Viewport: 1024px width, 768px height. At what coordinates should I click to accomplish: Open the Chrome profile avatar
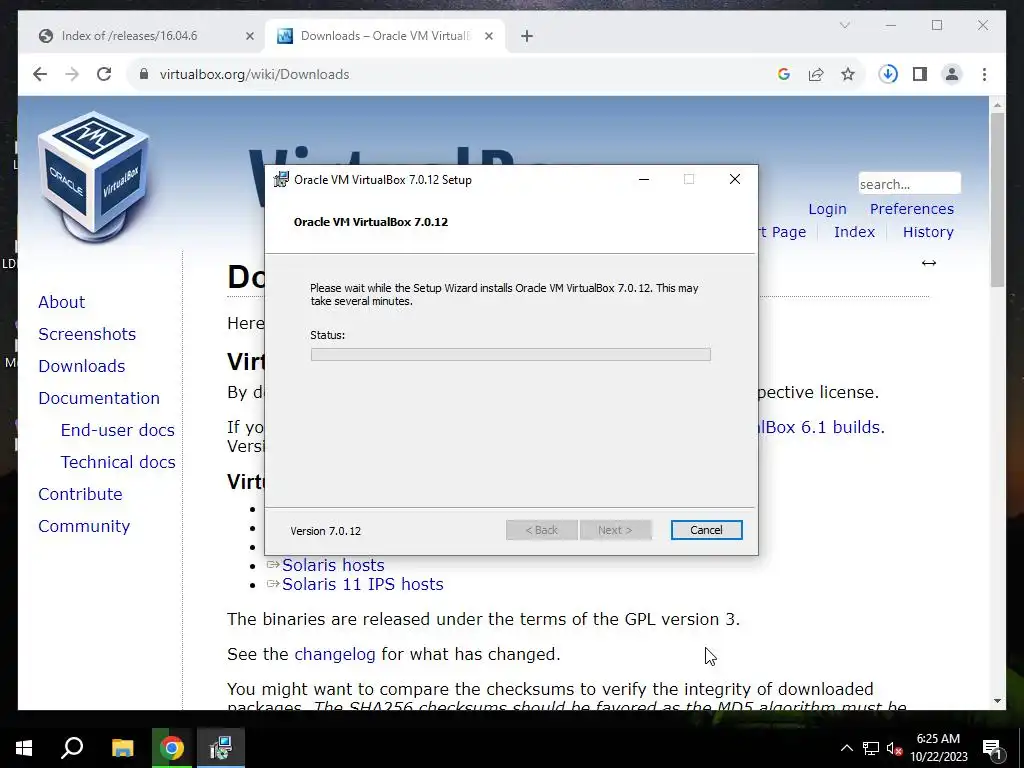(952, 74)
